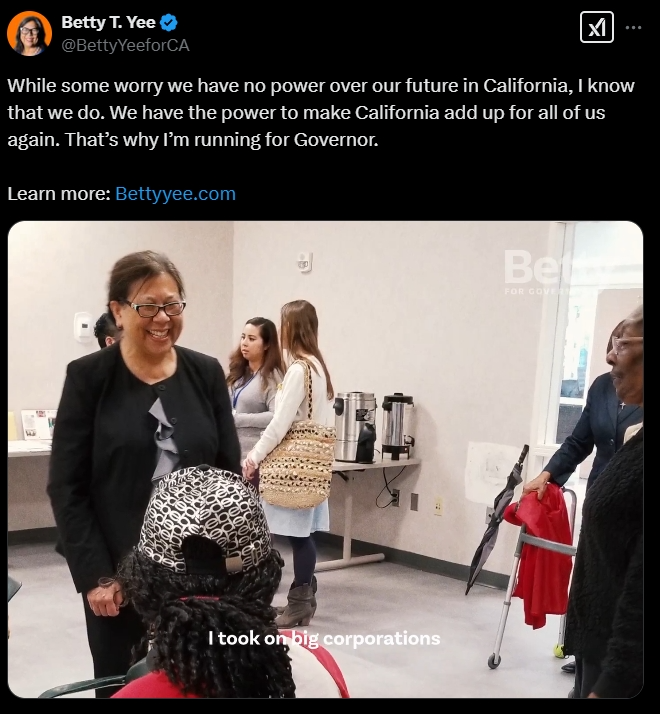Open the three-dot more options menu

click(633, 28)
